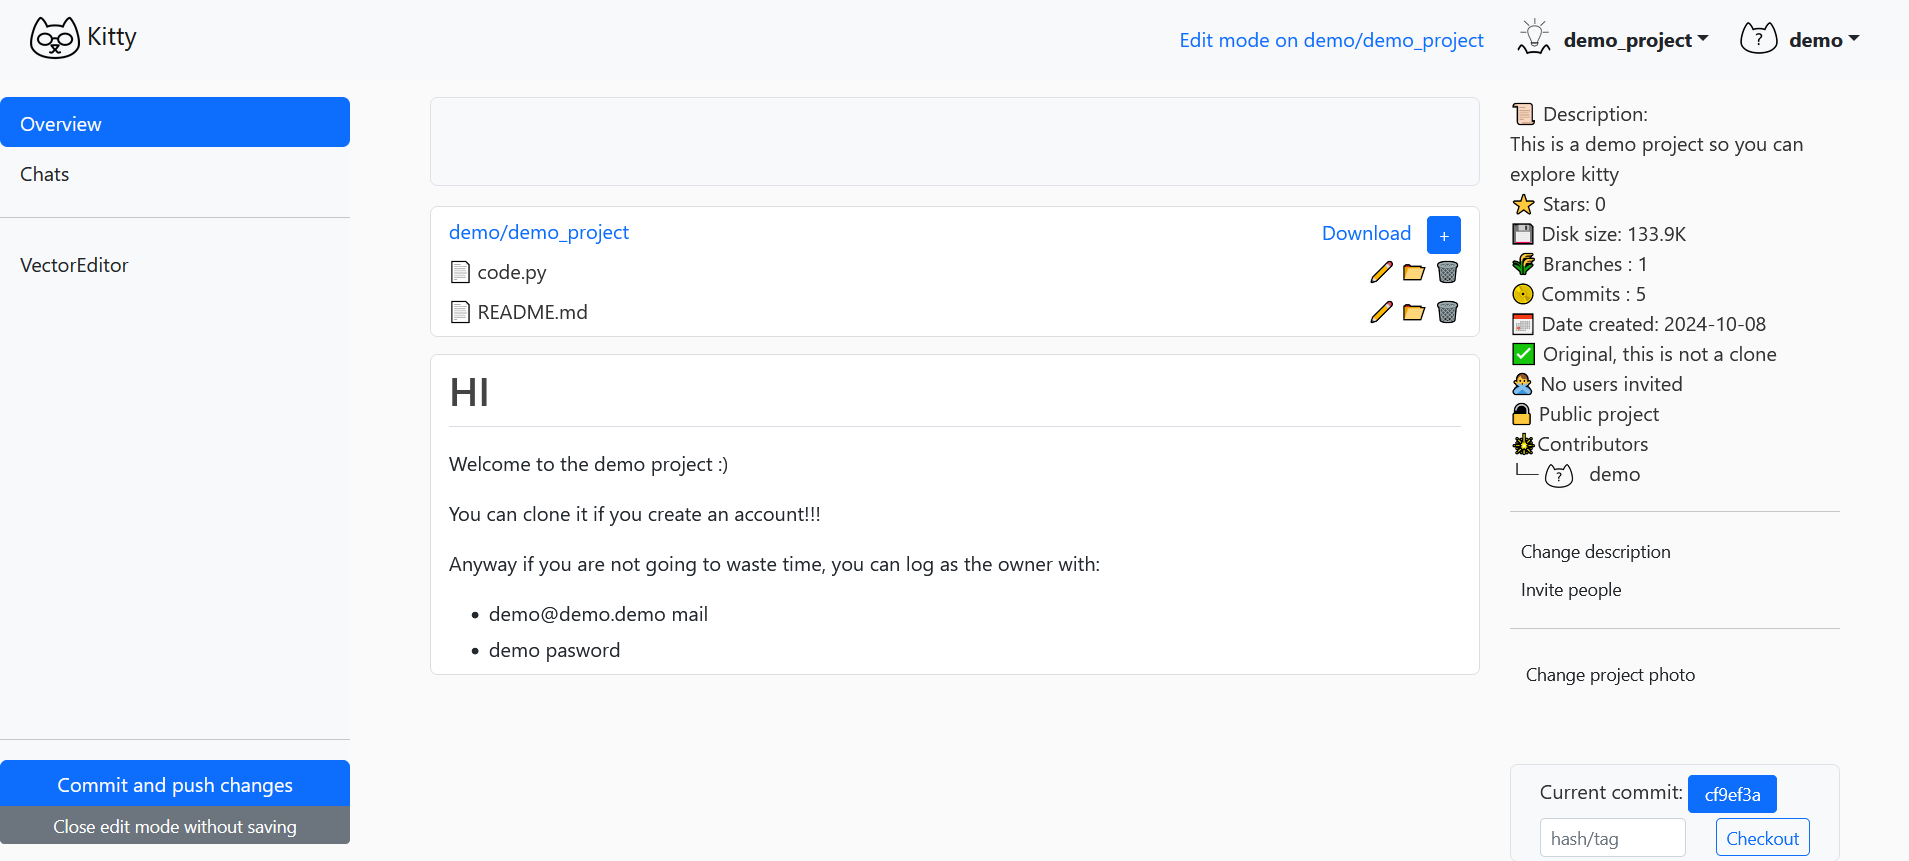Click the Download link
Image resolution: width=1909 pixels, height=861 pixels.
(x=1367, y=233)
